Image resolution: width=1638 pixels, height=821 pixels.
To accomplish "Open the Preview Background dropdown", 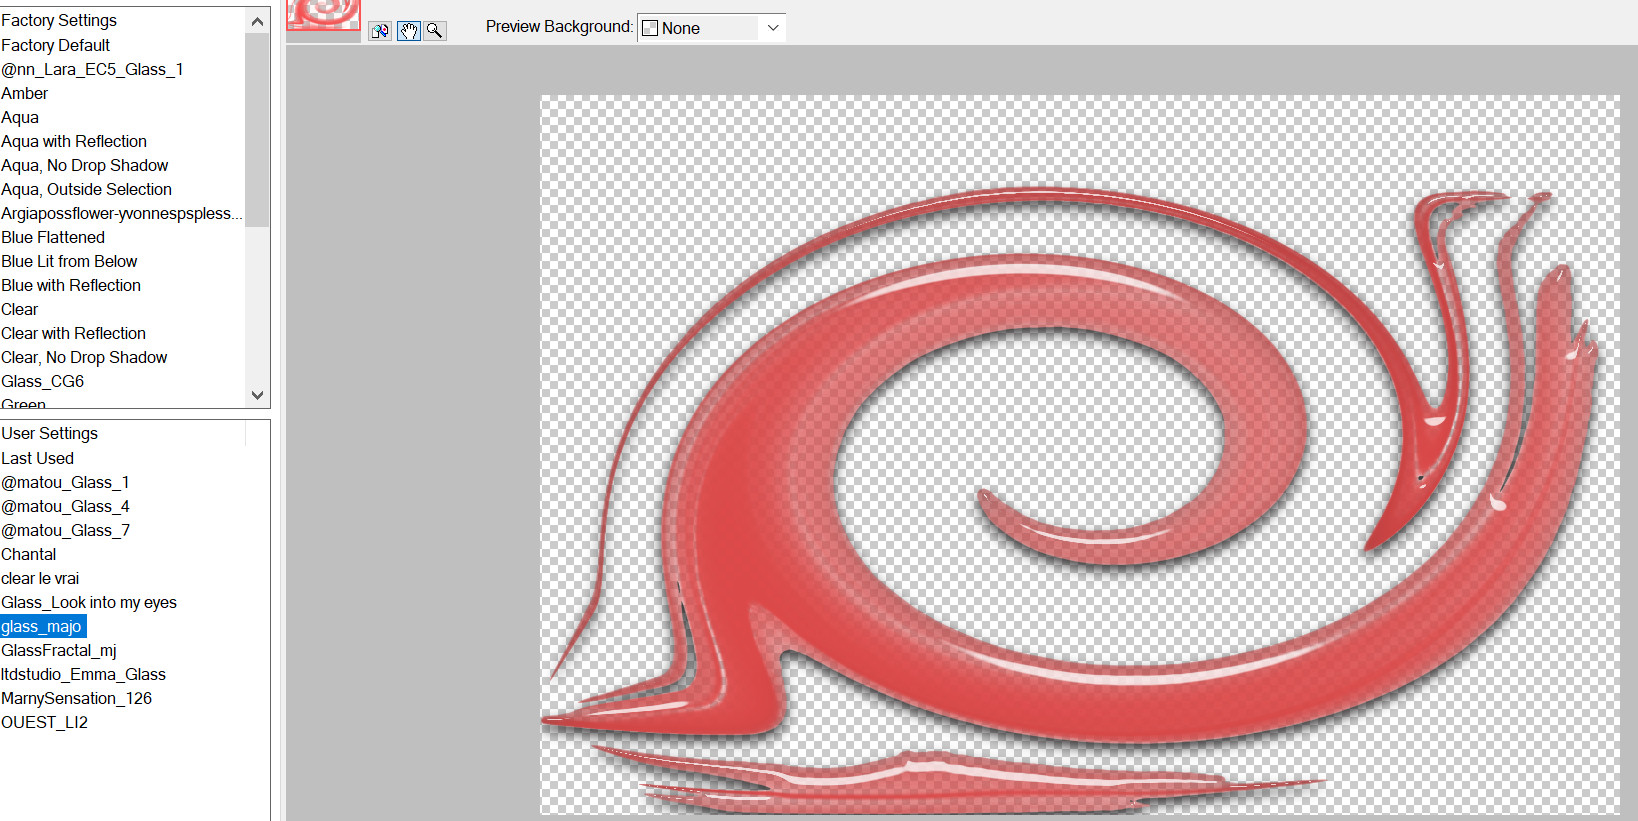I will [x=712, y=28].
